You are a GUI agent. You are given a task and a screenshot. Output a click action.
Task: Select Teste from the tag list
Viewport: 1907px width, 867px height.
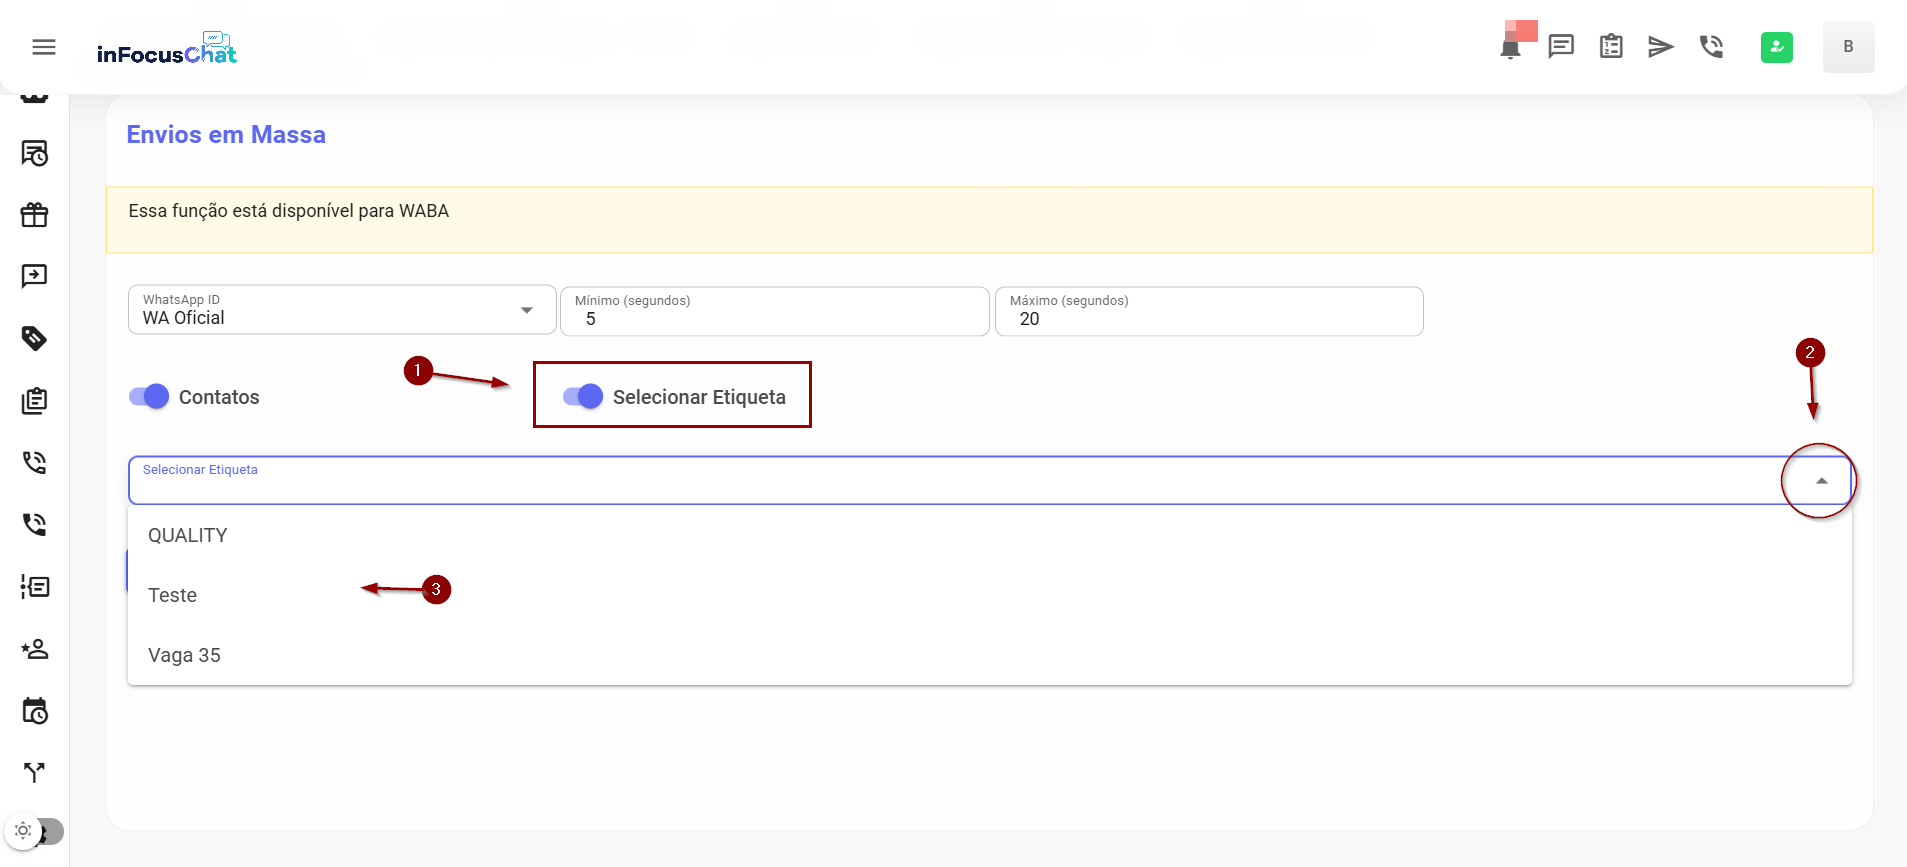(x=173, y=595)
